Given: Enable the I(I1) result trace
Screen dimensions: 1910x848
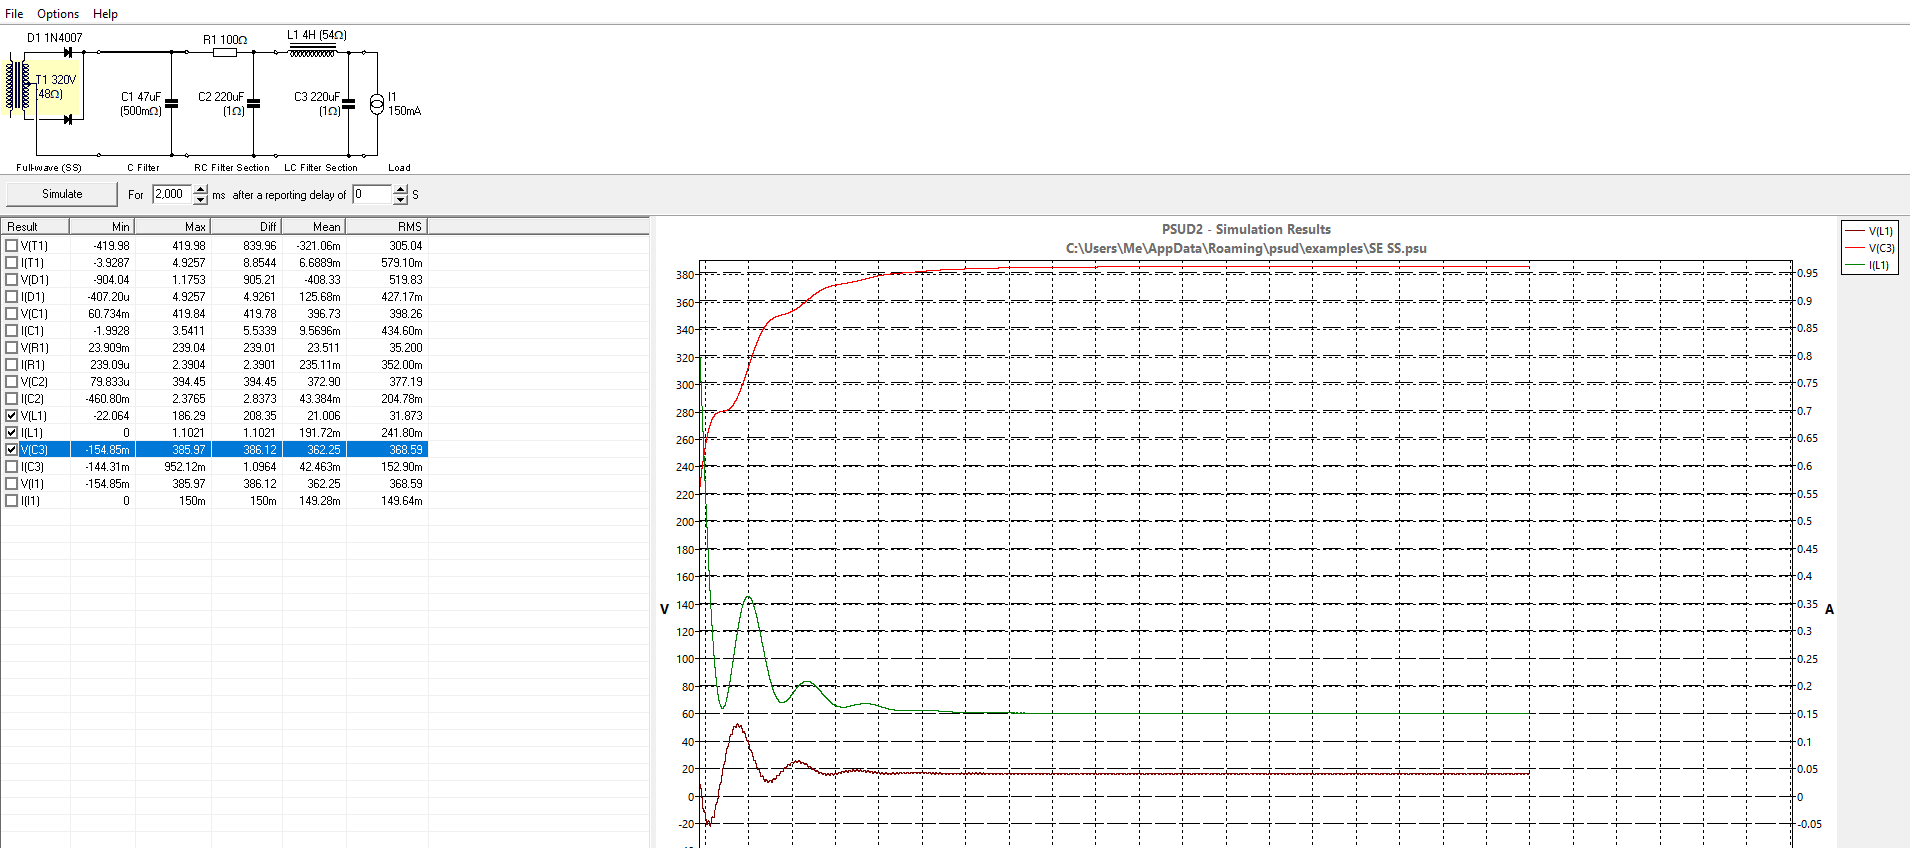Looking at the screenshot, I should coord(12,500).
